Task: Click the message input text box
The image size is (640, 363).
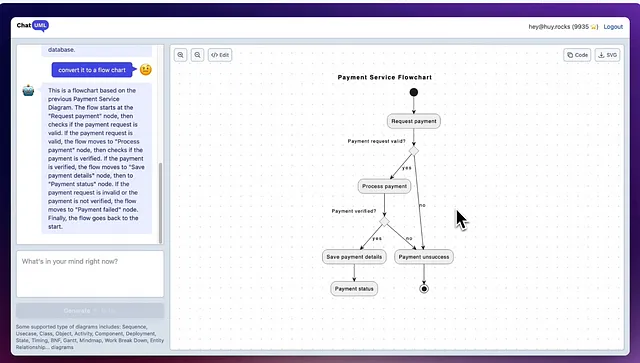Action: pos(90,274)
